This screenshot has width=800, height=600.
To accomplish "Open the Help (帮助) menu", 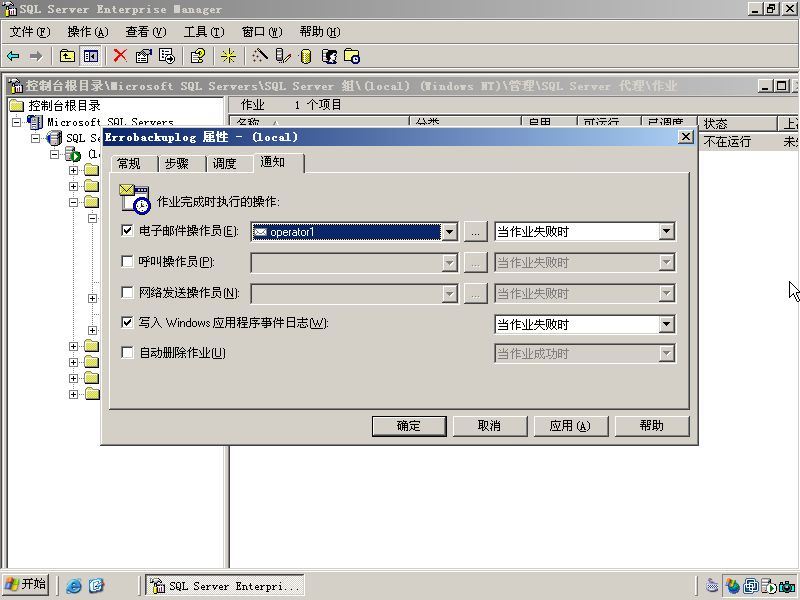I will 320,32.
